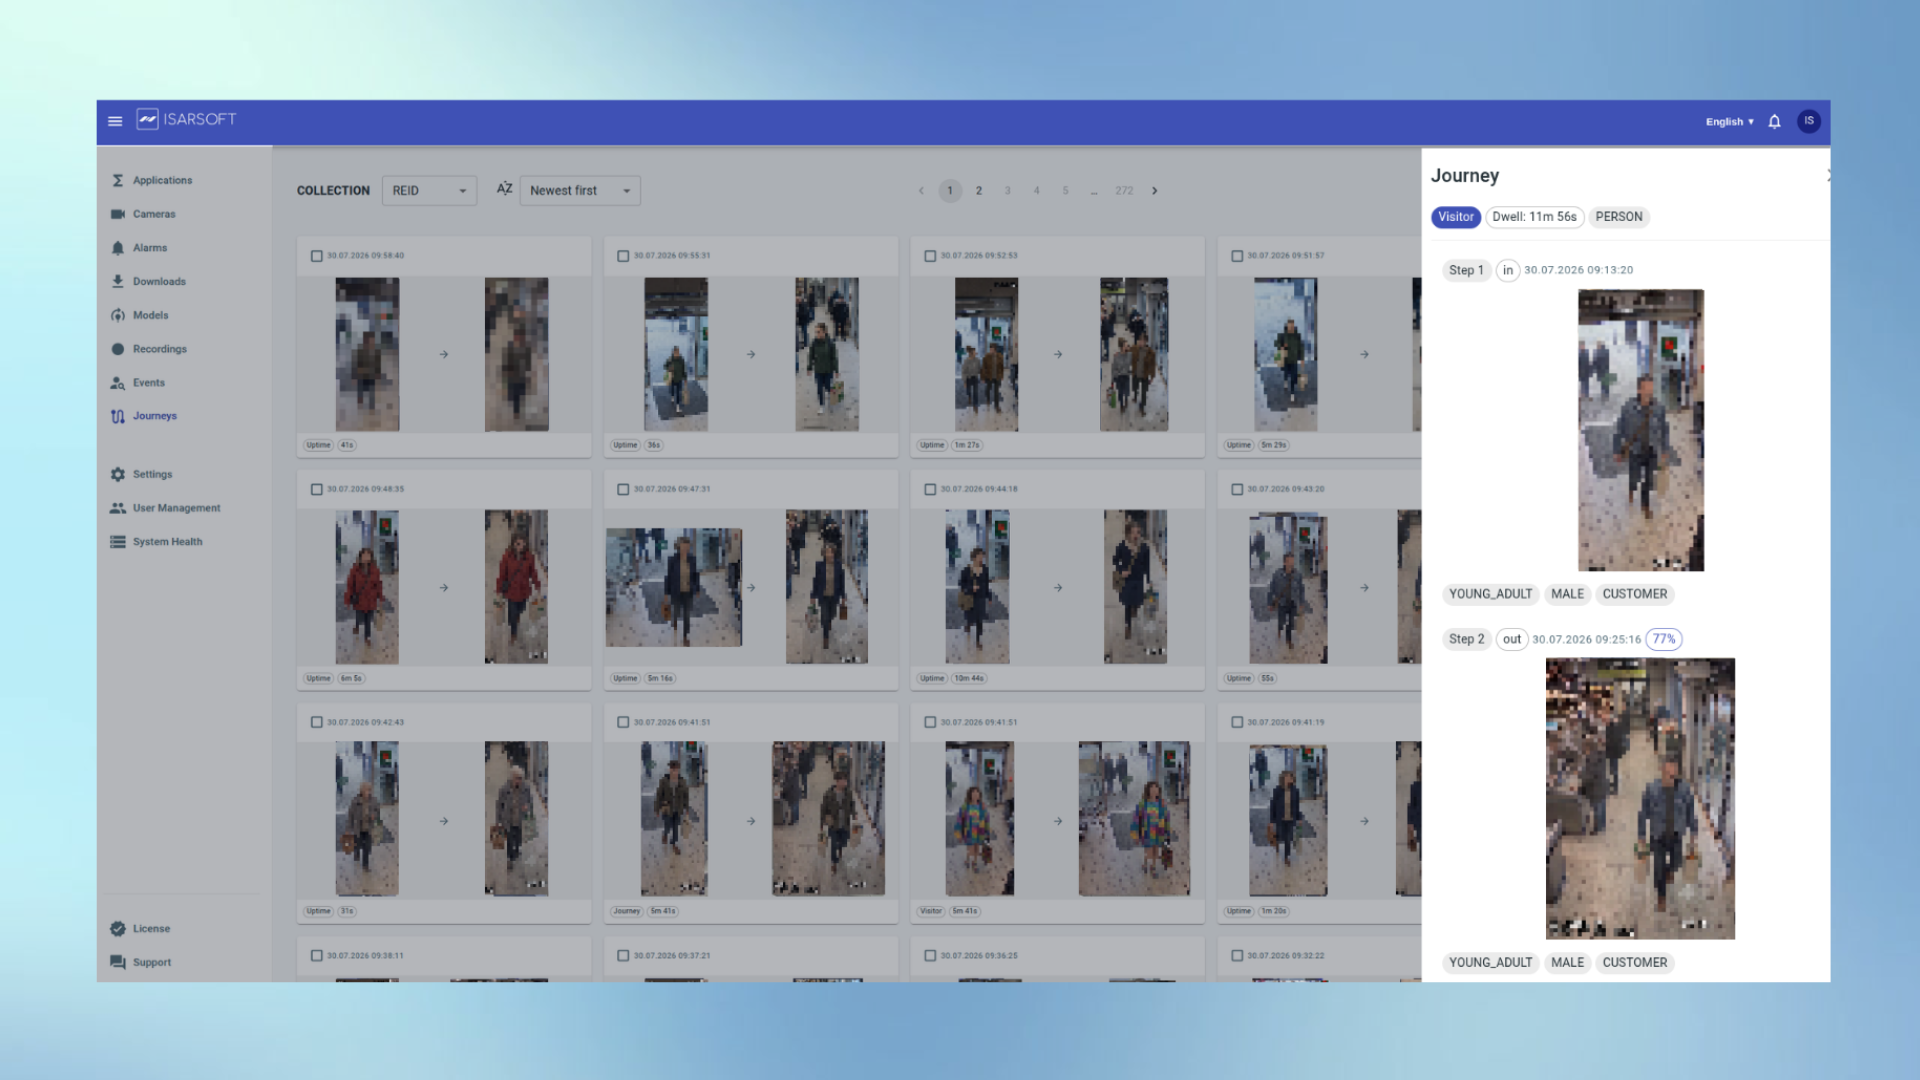
Task: Open the hamburger navigation menu
Action: pyautogui.click(x=115, y=121)
